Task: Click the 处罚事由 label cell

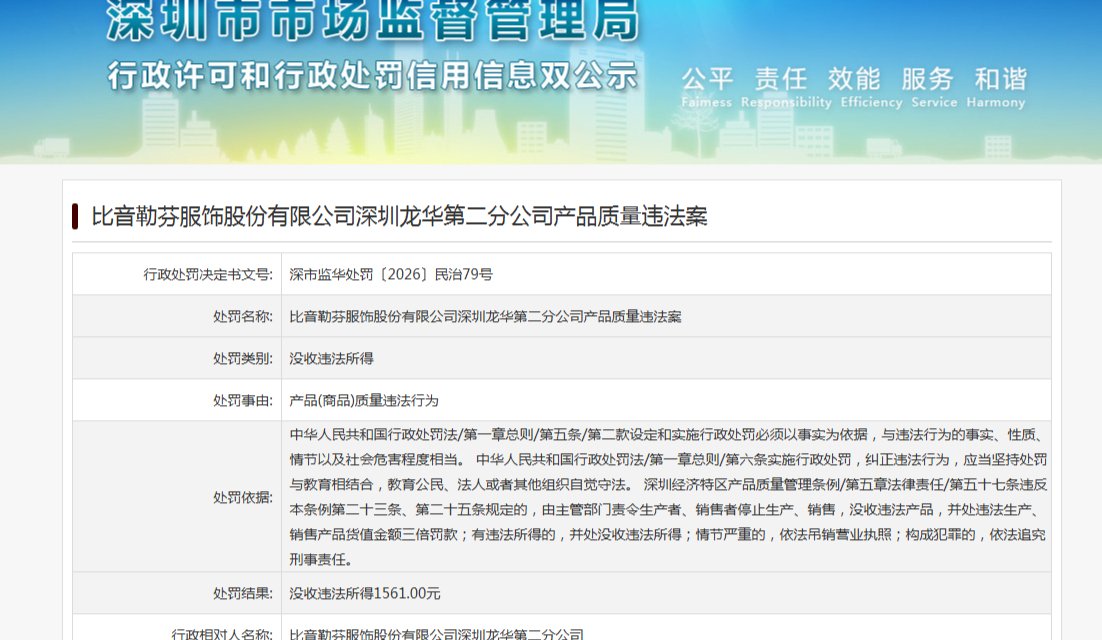Action: (177, 400)
